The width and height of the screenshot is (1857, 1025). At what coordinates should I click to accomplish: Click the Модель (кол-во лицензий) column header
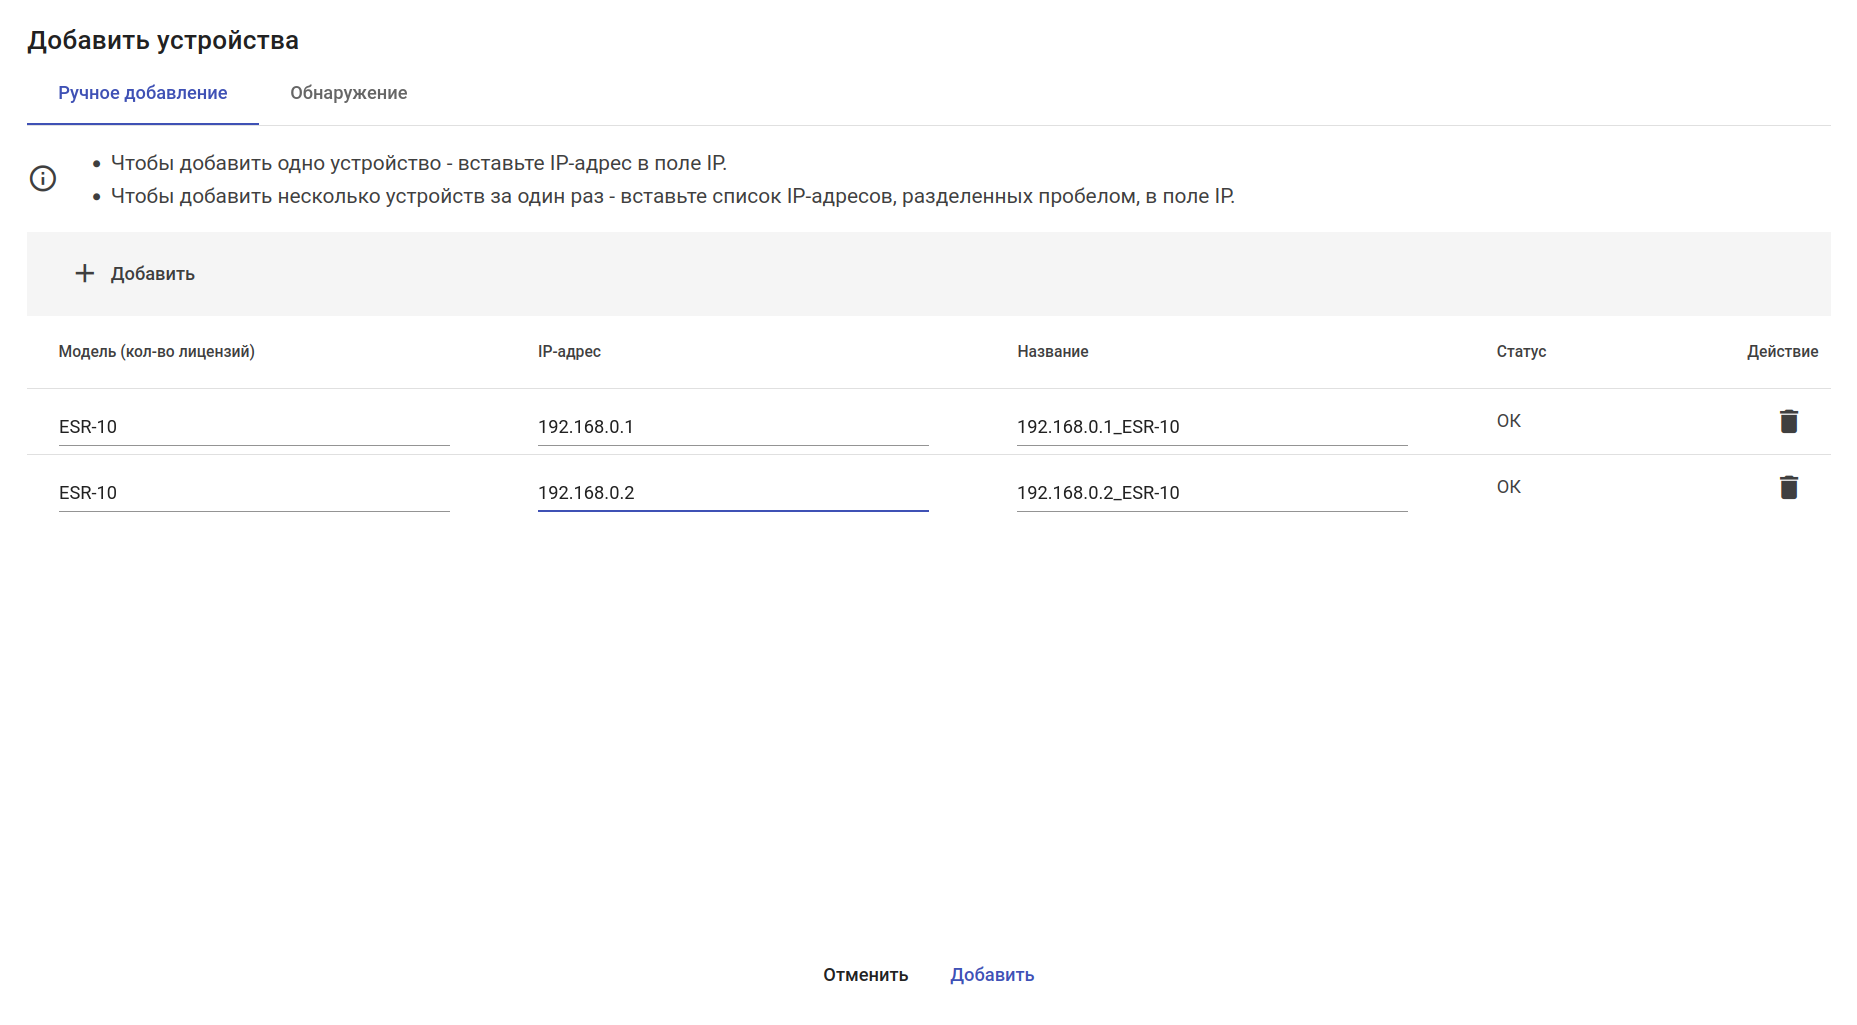tap(157, 352)
